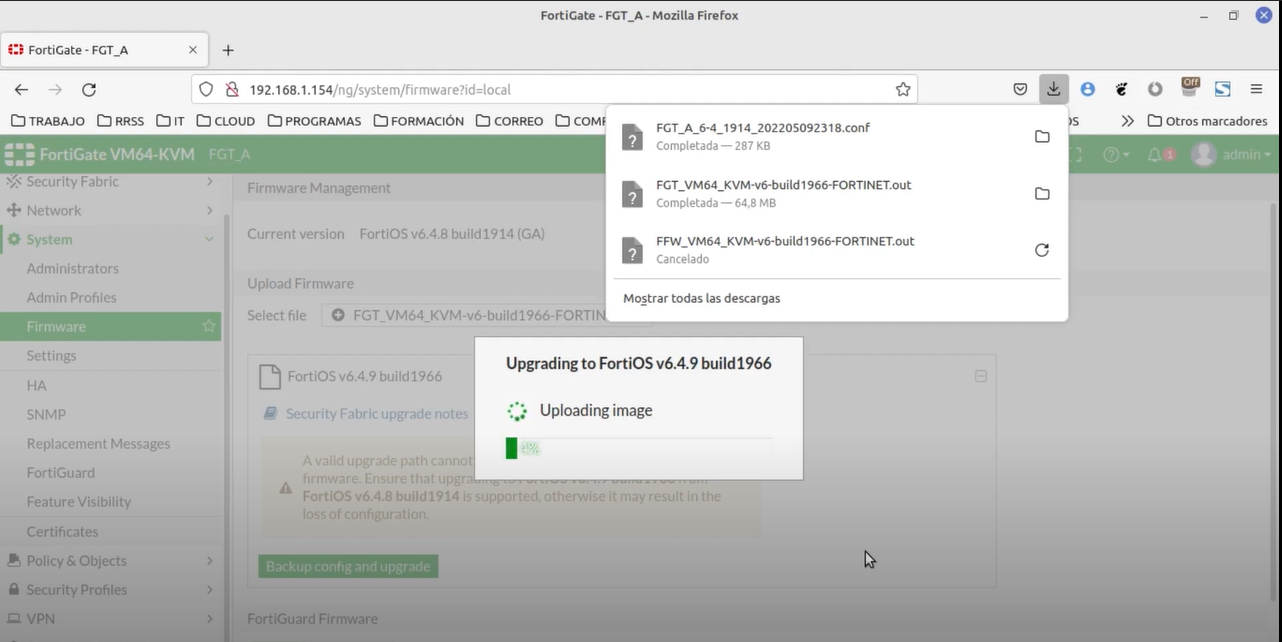
Task: Go forward to the next page
Action: (55, 89)
